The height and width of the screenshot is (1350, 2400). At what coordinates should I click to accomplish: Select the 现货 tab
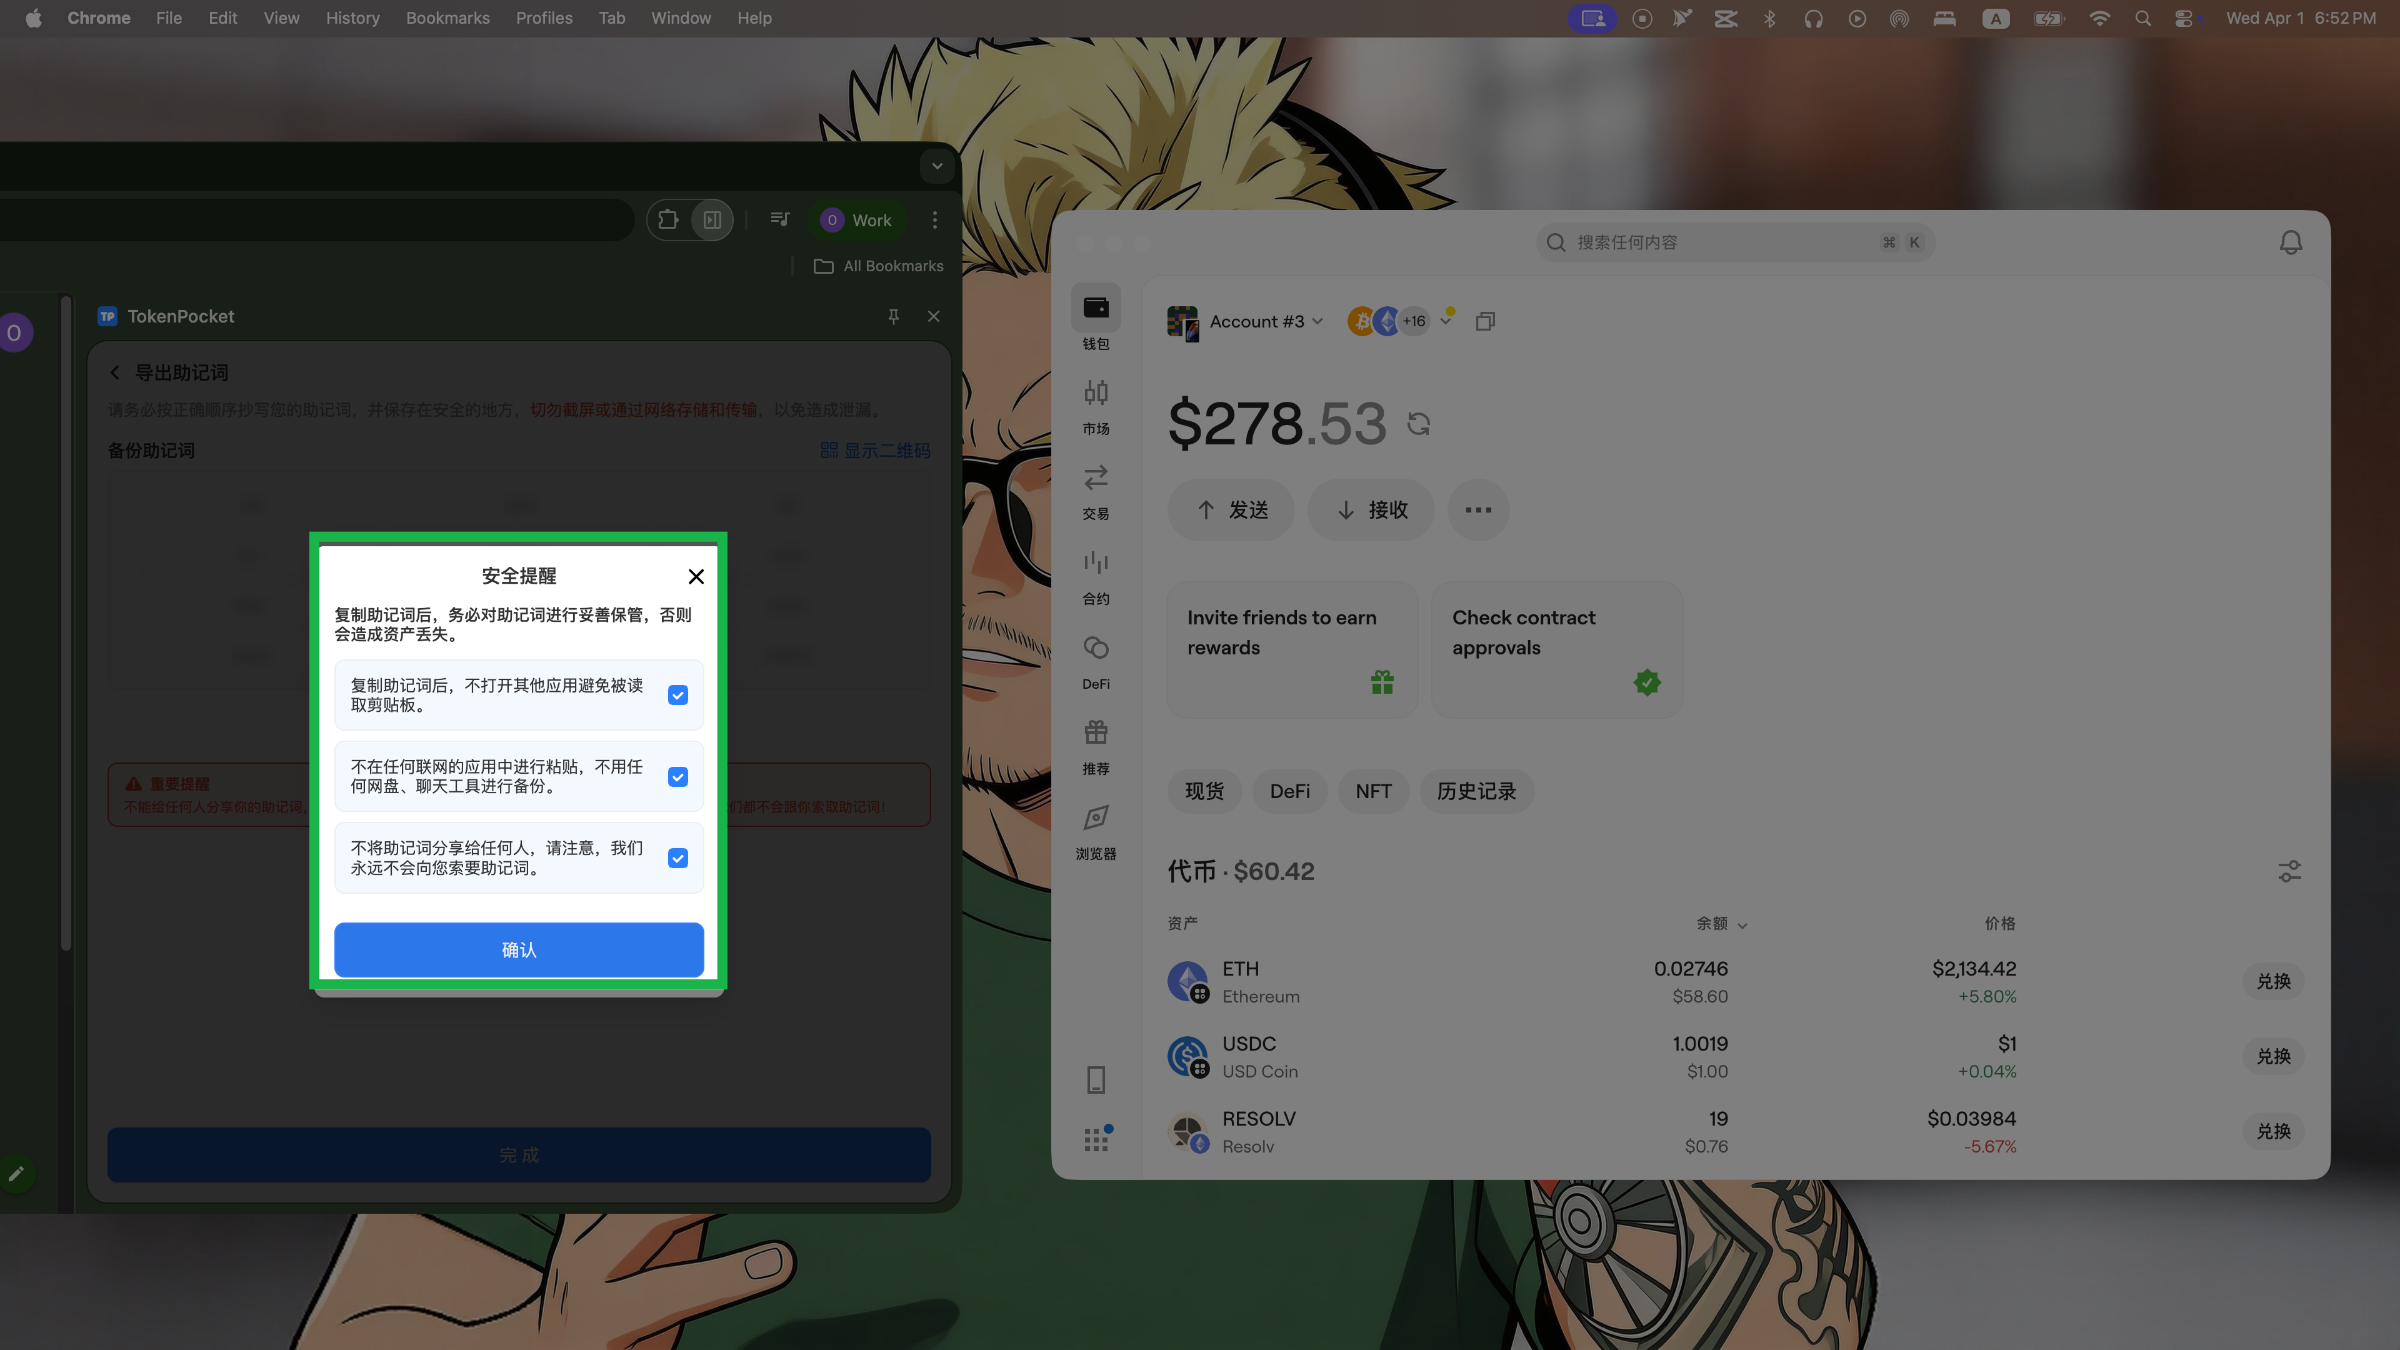[x=1204, y=791]
